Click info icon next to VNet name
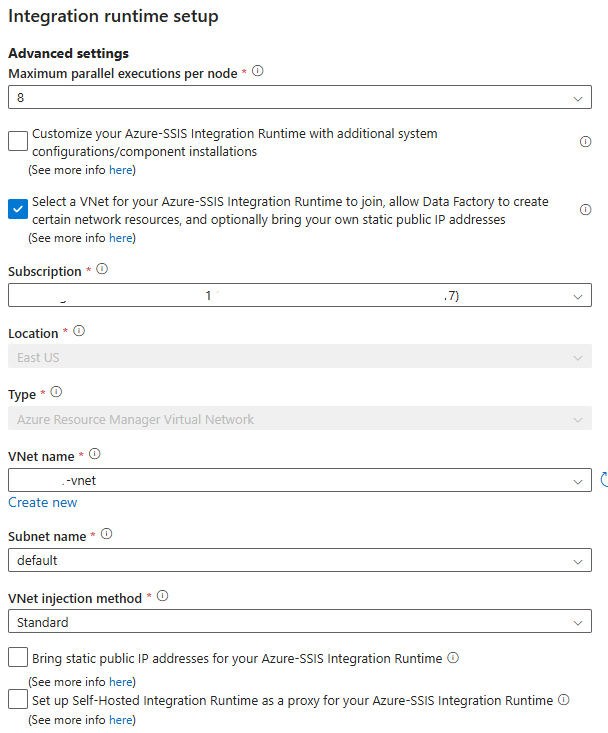Image resolution: width=608 pixels, height=733 pixels. tap(95, 454)
